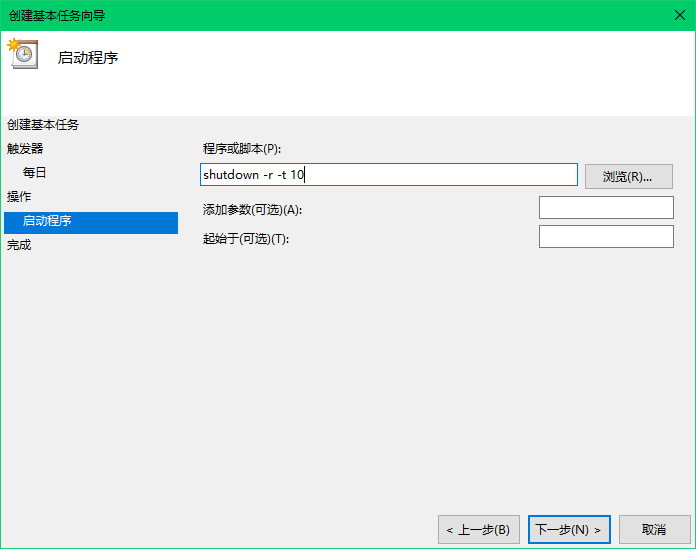
Task: Focus the 添加参数(可选) input field
Action: coord(606,207)
